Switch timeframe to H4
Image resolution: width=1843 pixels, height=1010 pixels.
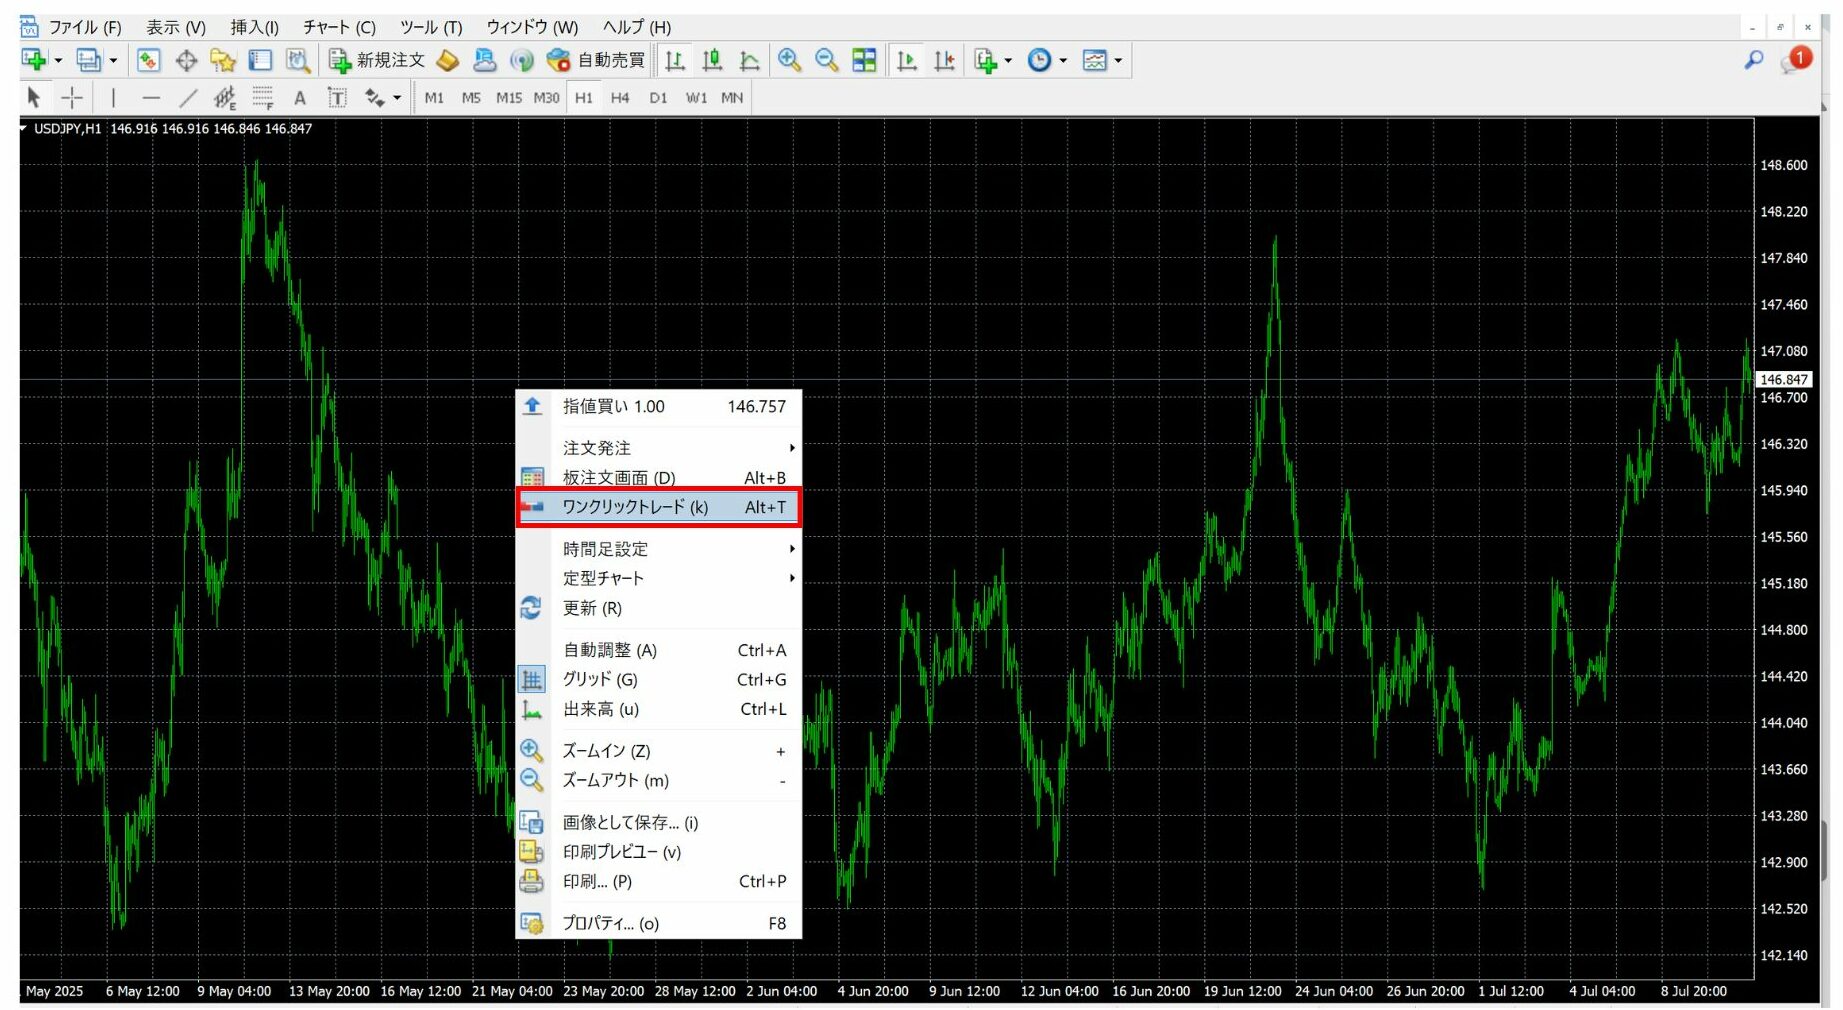(620, 98)
